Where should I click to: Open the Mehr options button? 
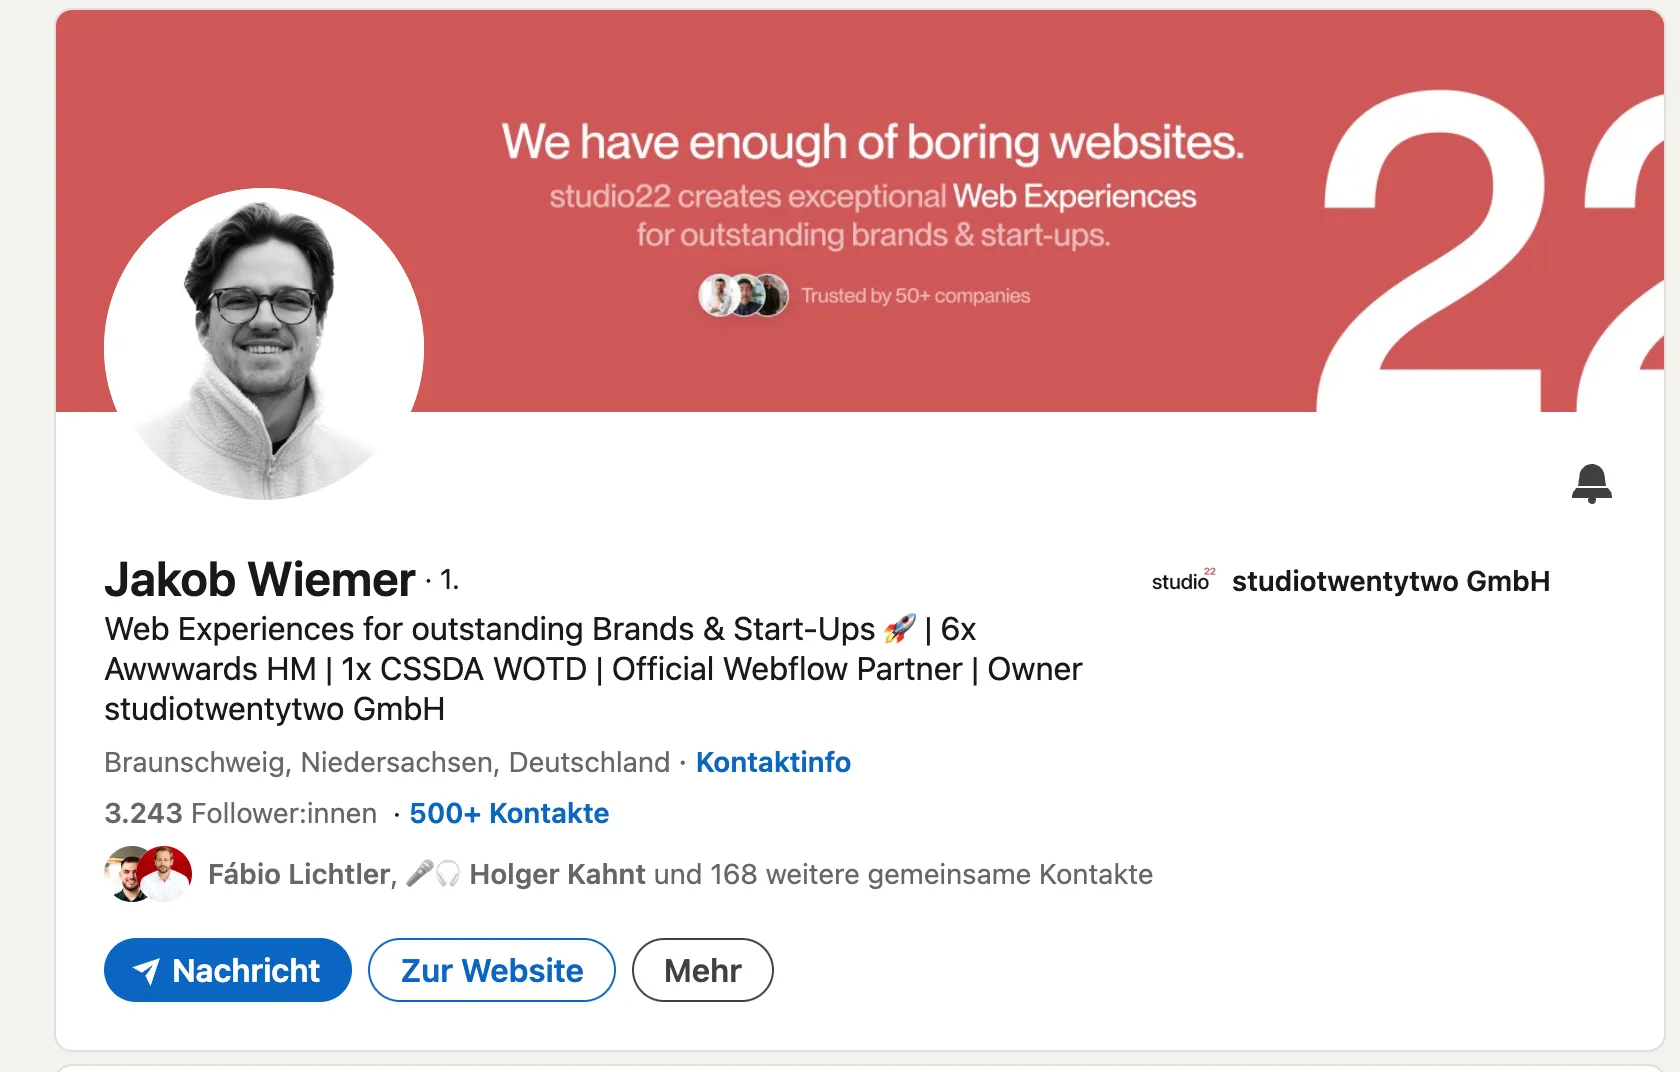point(703,970)
